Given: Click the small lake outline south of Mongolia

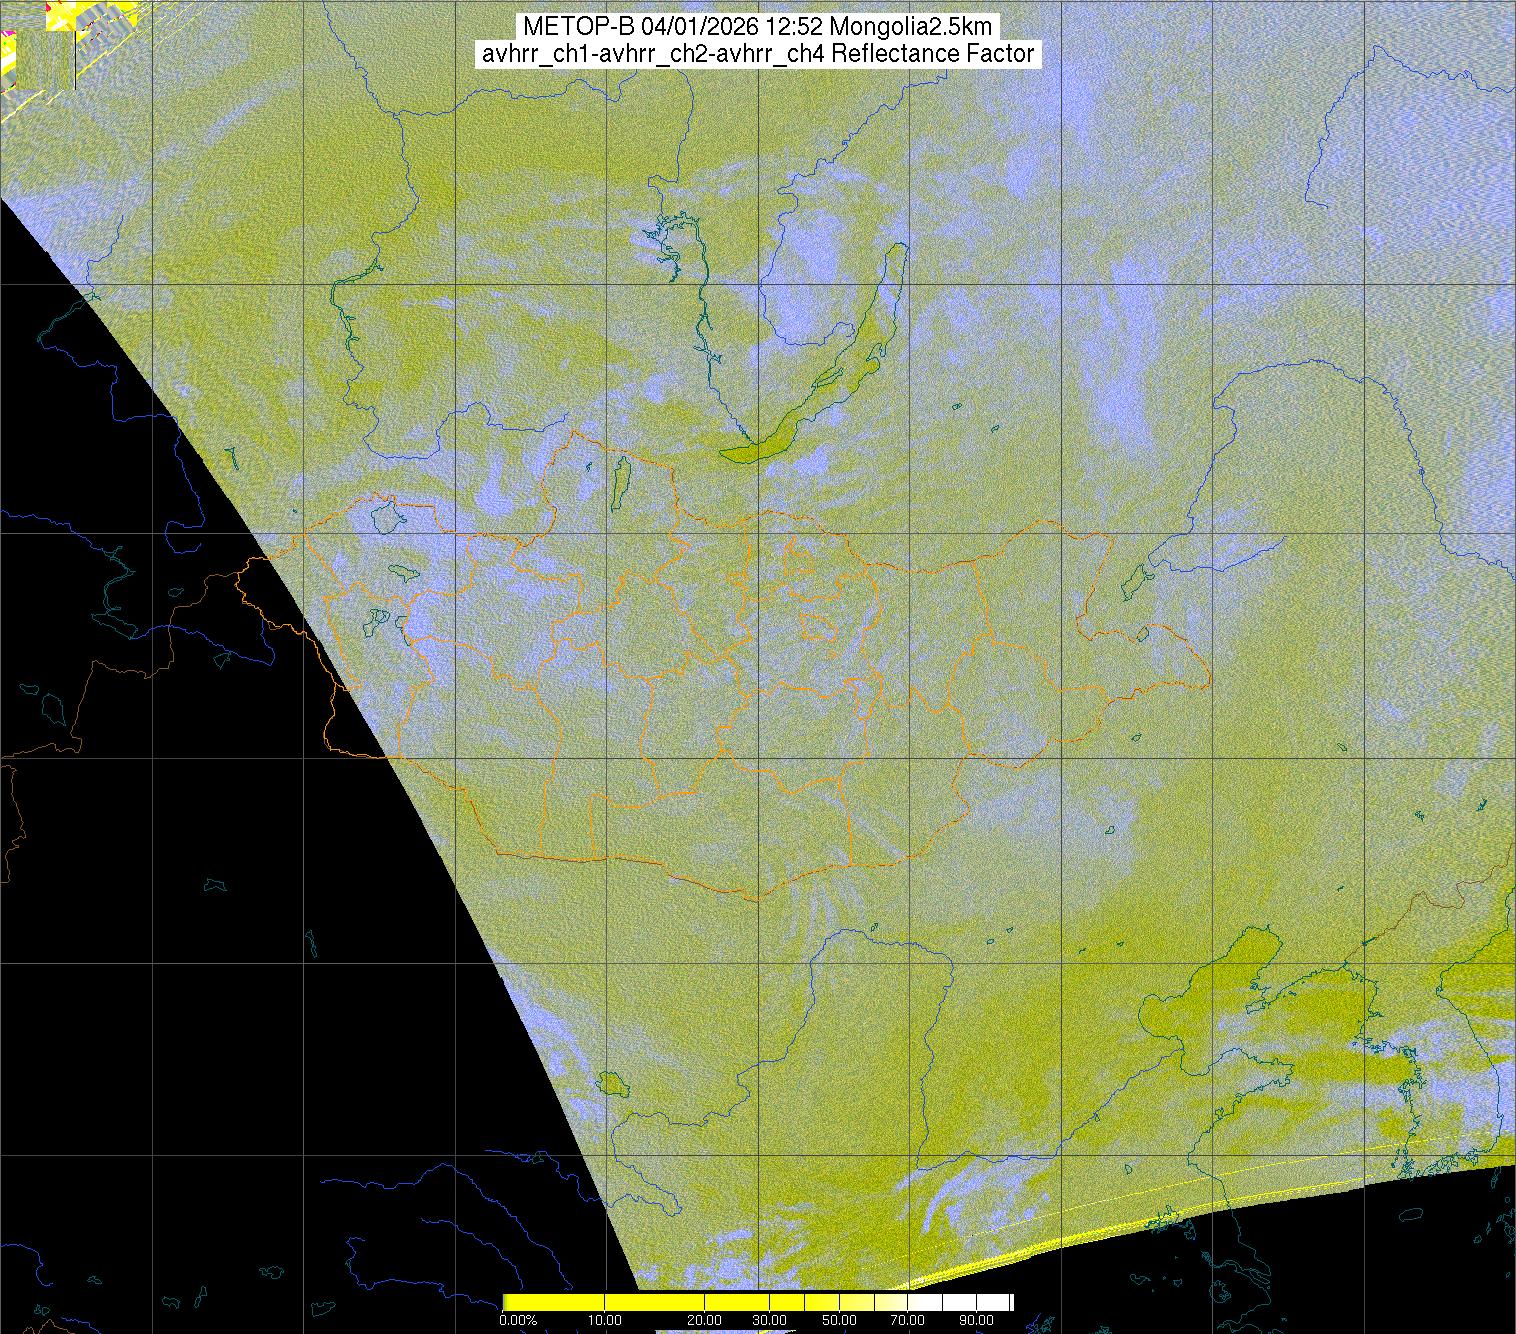Looking at the screenshot, I should pos(610,1083).
